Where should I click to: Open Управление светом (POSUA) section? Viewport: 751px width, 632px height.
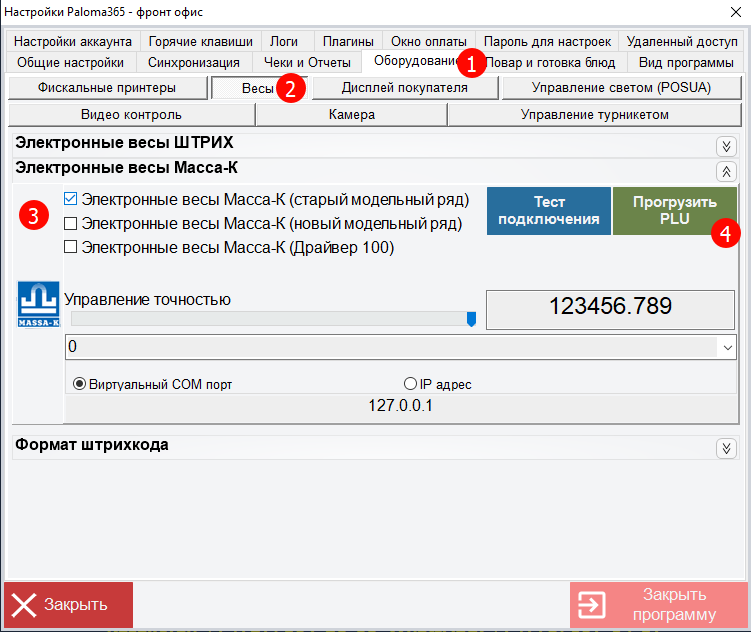[621, 88]
